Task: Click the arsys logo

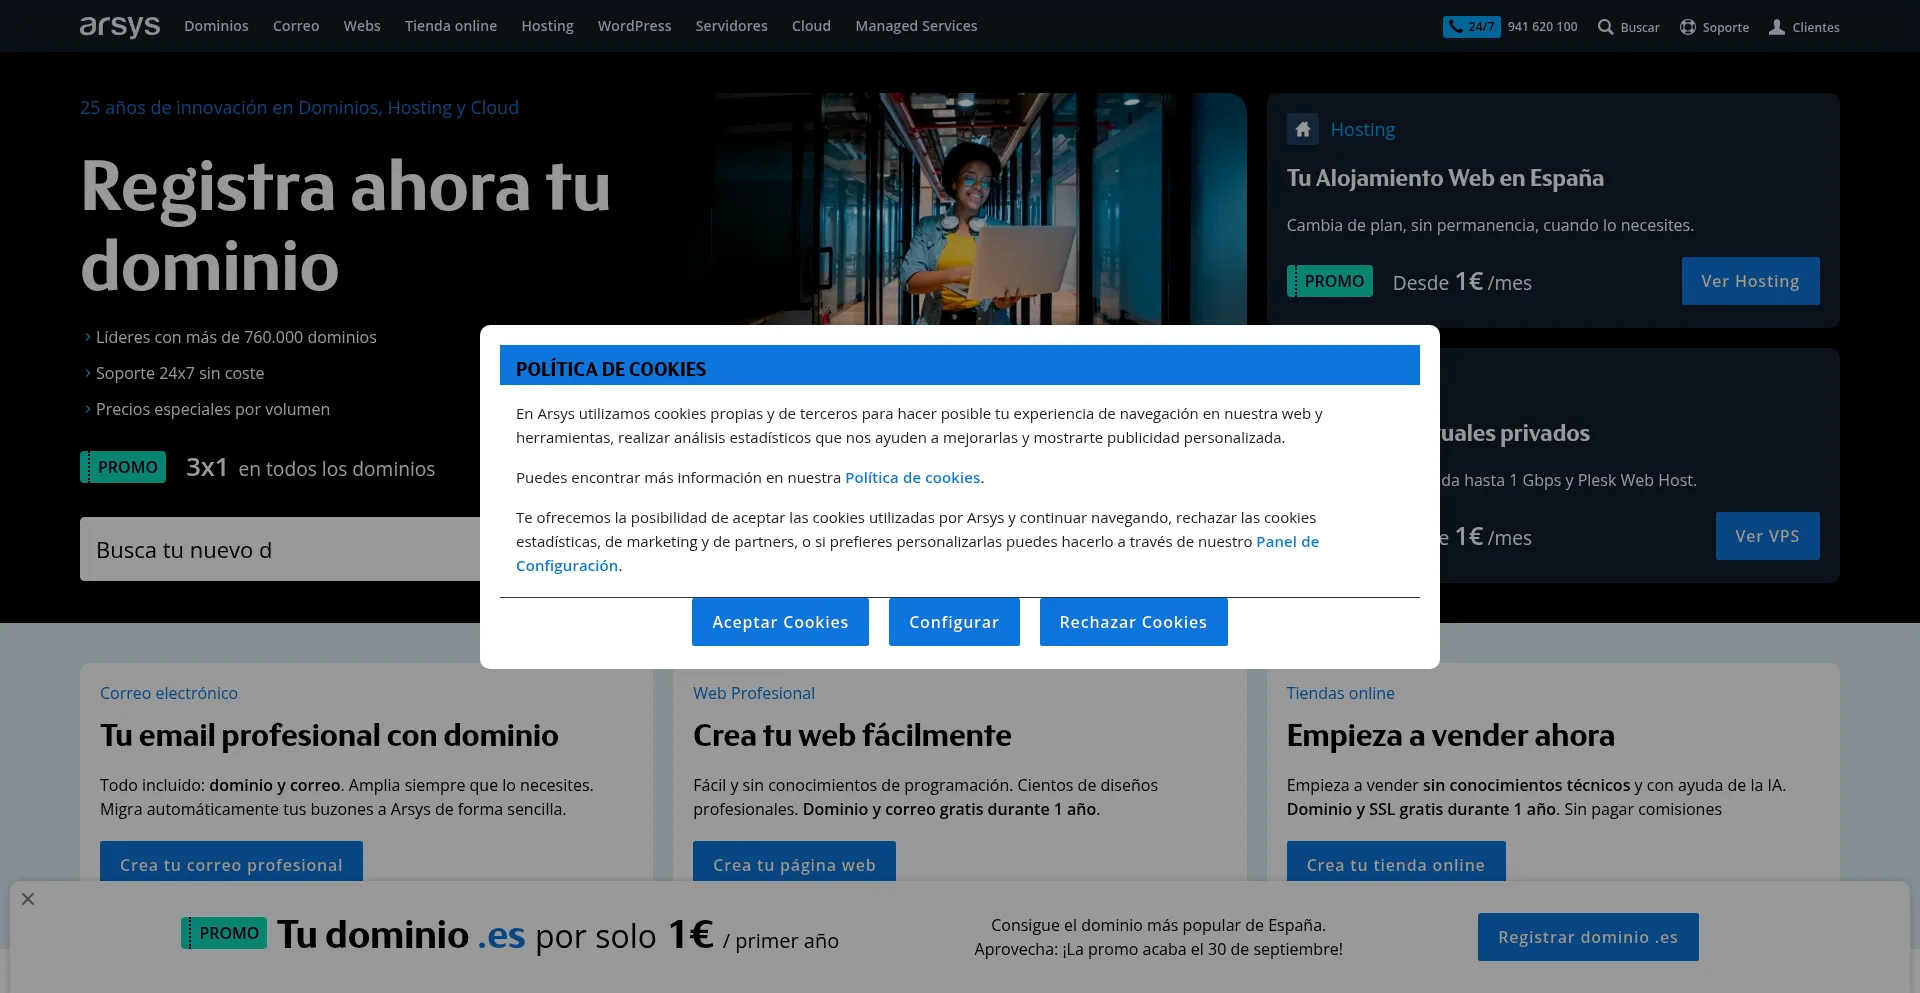Action: click(x=120, y=26)
